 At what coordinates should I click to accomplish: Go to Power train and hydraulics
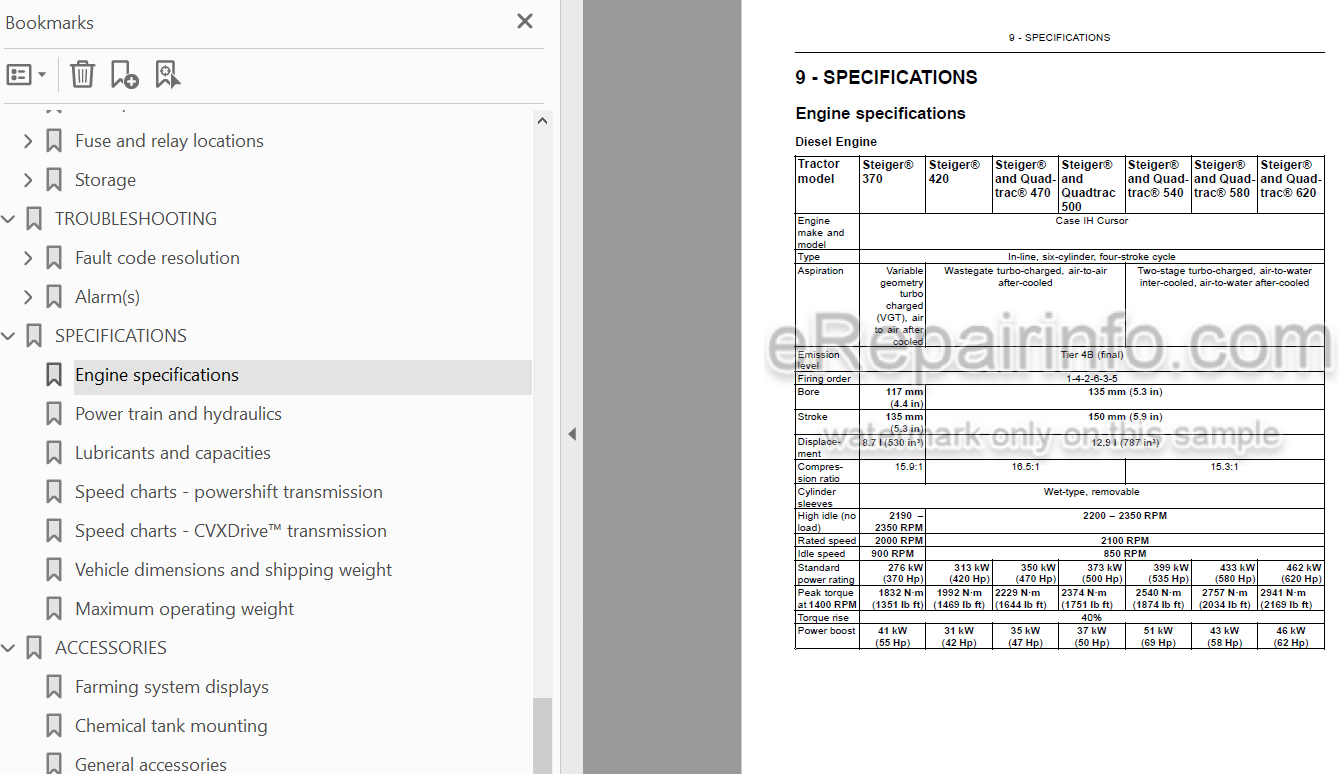pos(178,414)
